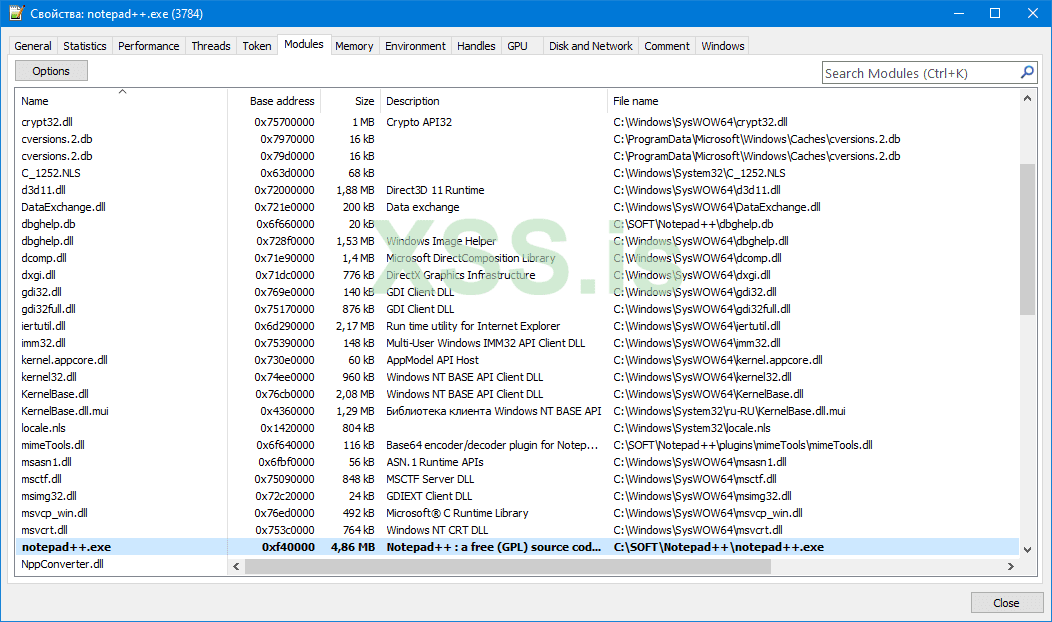The width and height of the screenshot is (1052, 622).
Task: Open the Statistics tab
Action: point(85,46)
